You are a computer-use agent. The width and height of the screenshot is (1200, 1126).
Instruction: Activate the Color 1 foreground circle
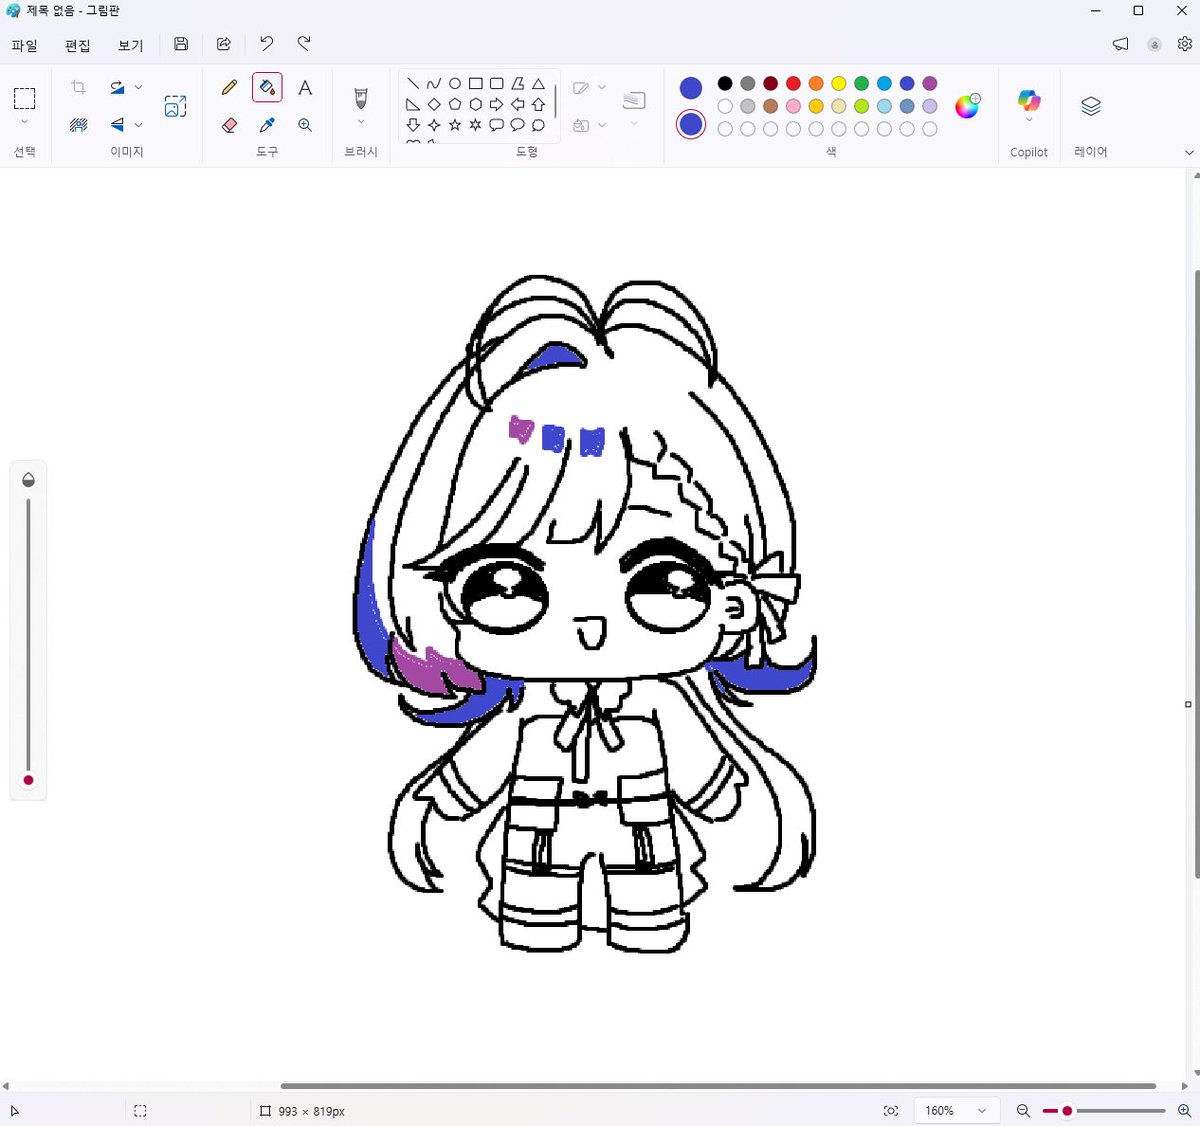tap(691, 88)
